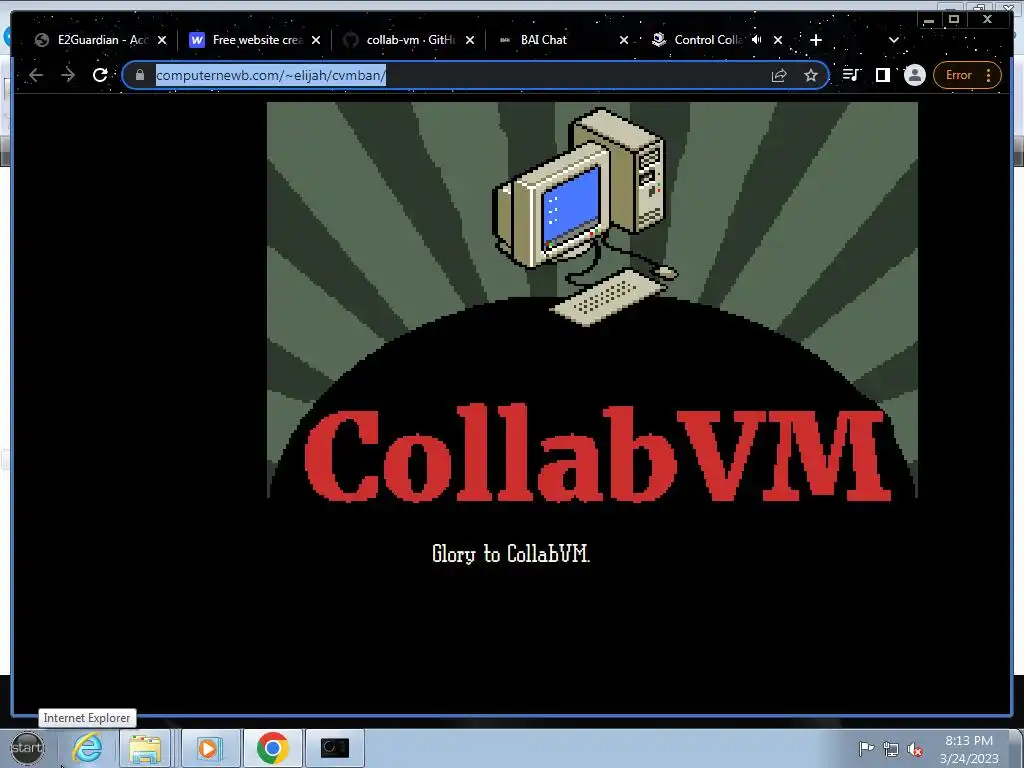Open the Action Center flag icon
1024x768 pixels.
866,748
